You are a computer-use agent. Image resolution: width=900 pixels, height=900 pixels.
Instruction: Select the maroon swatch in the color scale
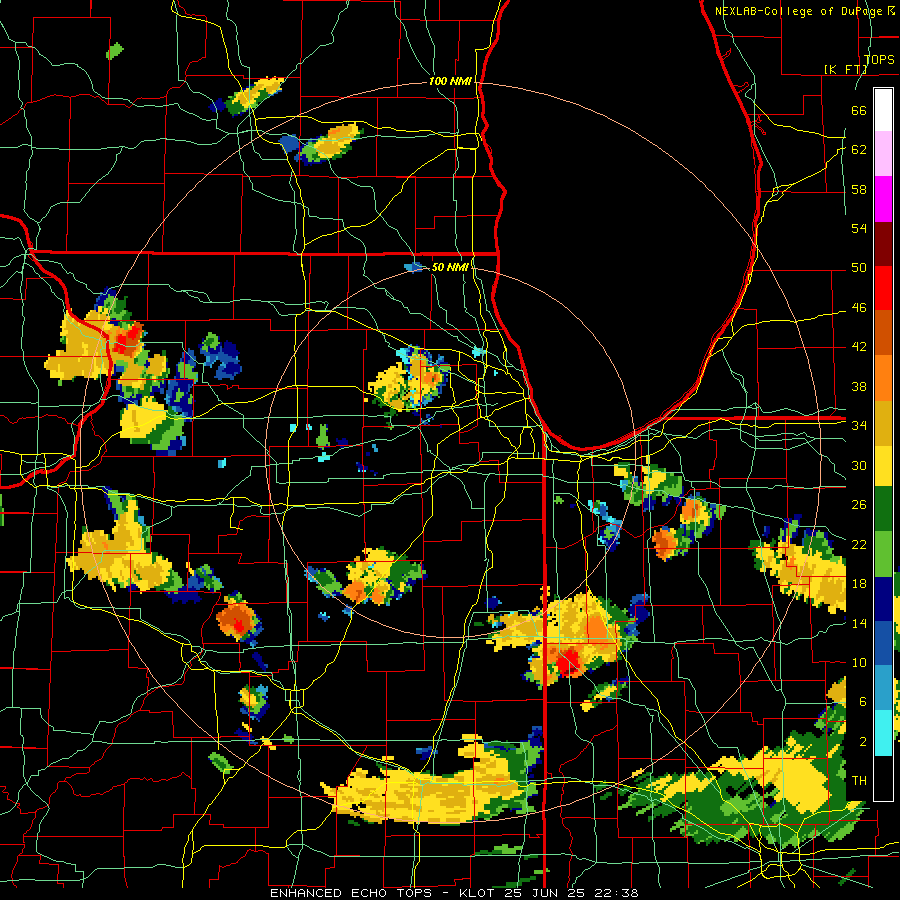click(x=883, y=243)
